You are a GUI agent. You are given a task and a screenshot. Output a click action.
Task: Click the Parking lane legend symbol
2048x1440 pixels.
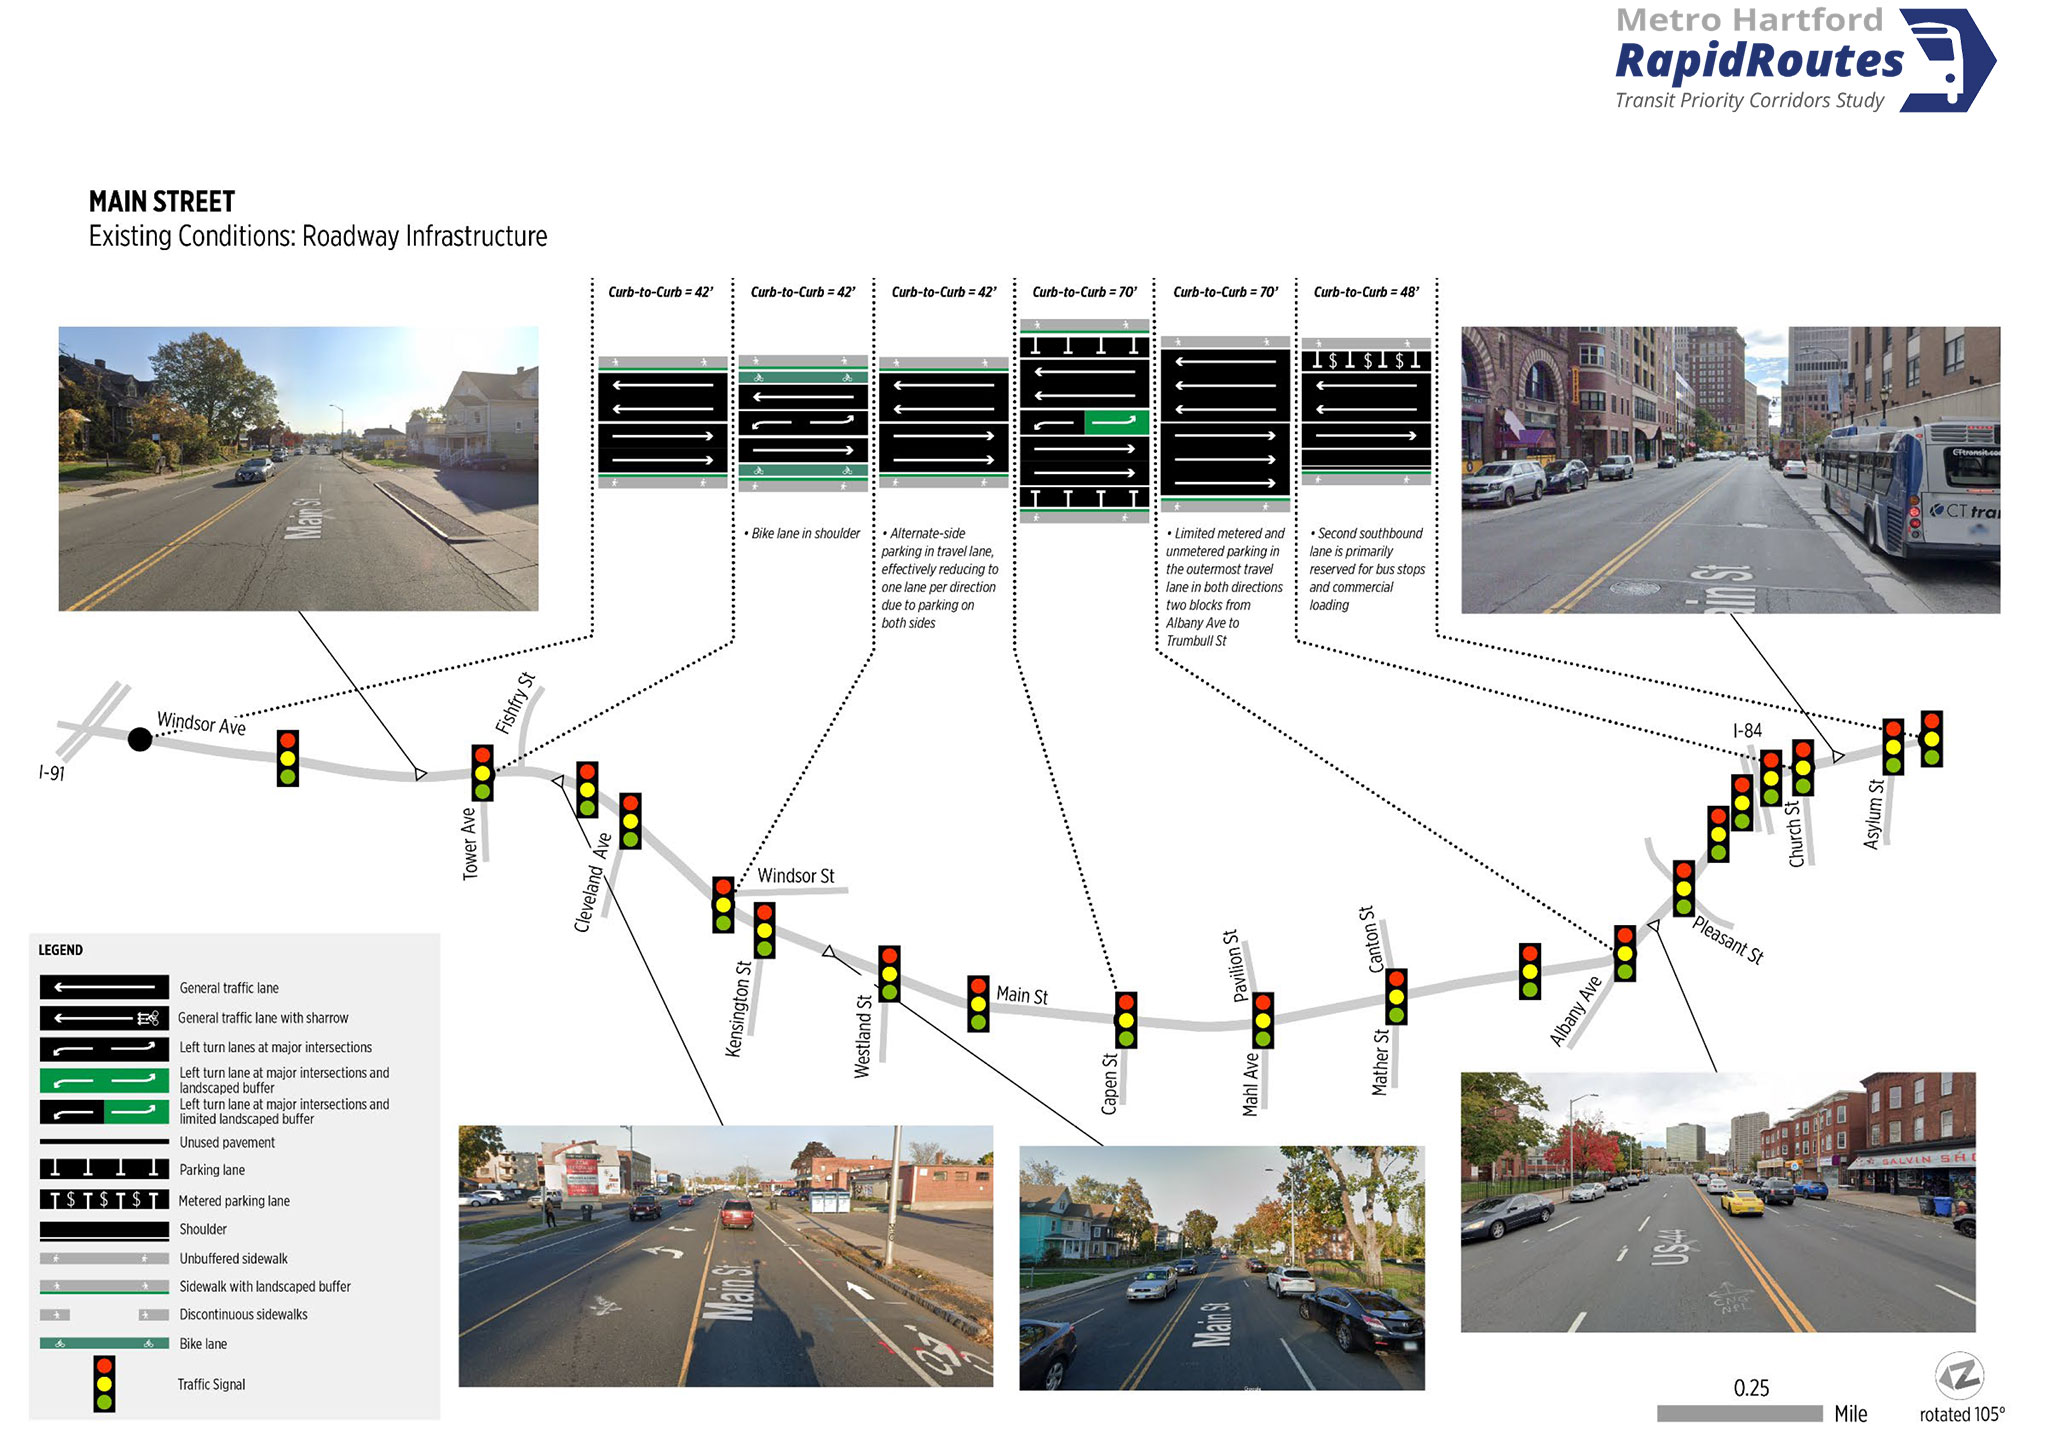pyautogui.click(x=104, y=1168)
